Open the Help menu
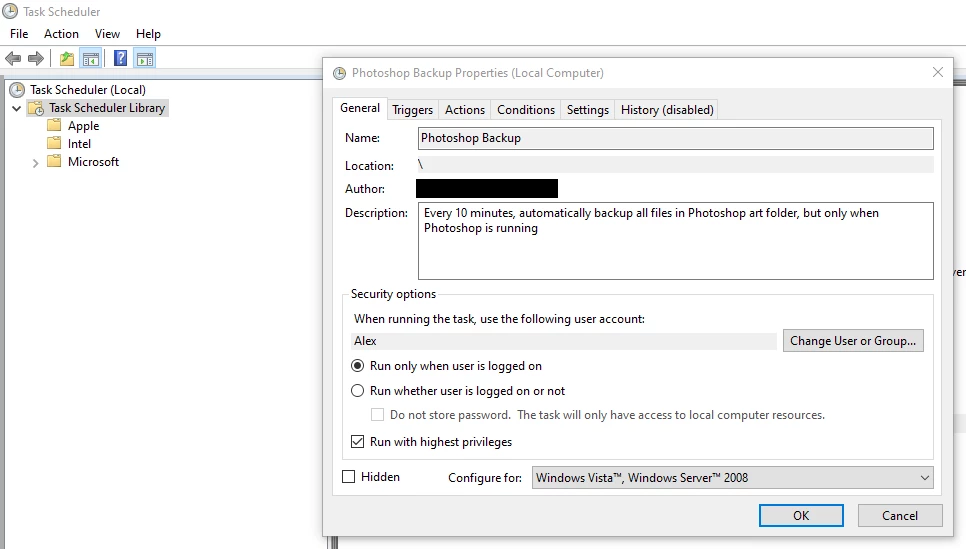966x549 pixels. (148, 34)
